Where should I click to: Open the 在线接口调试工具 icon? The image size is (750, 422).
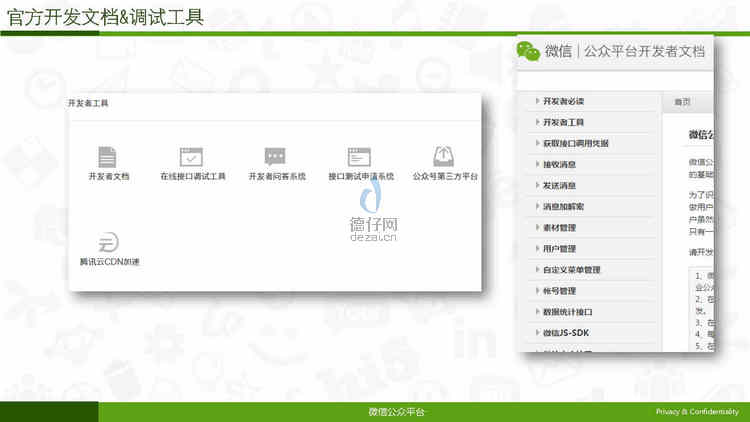click(191, 157)
